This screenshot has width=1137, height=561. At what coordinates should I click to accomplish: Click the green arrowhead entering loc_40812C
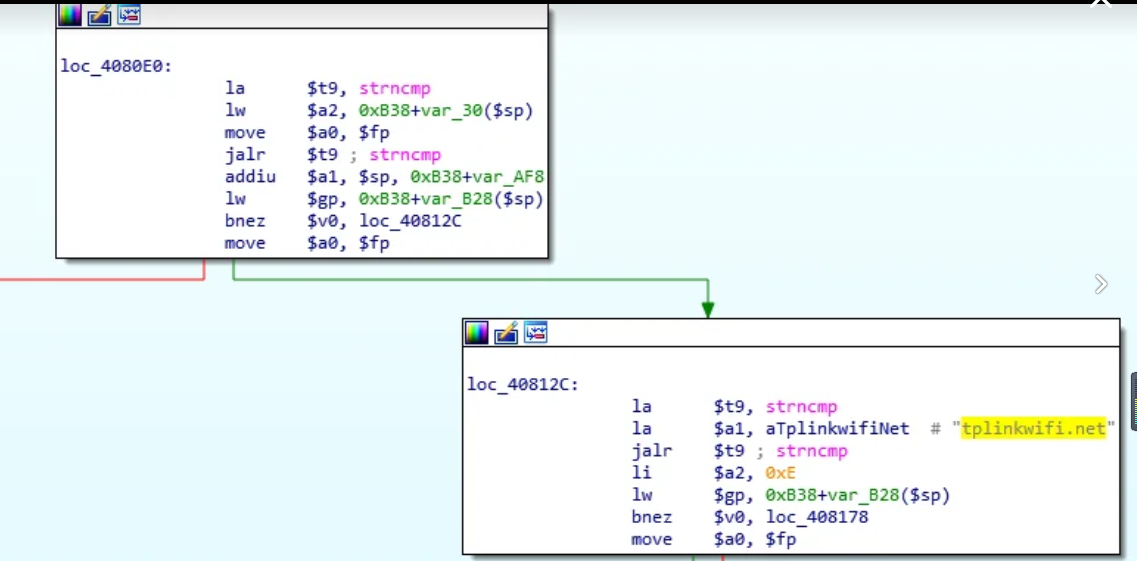tap(708, 310)
